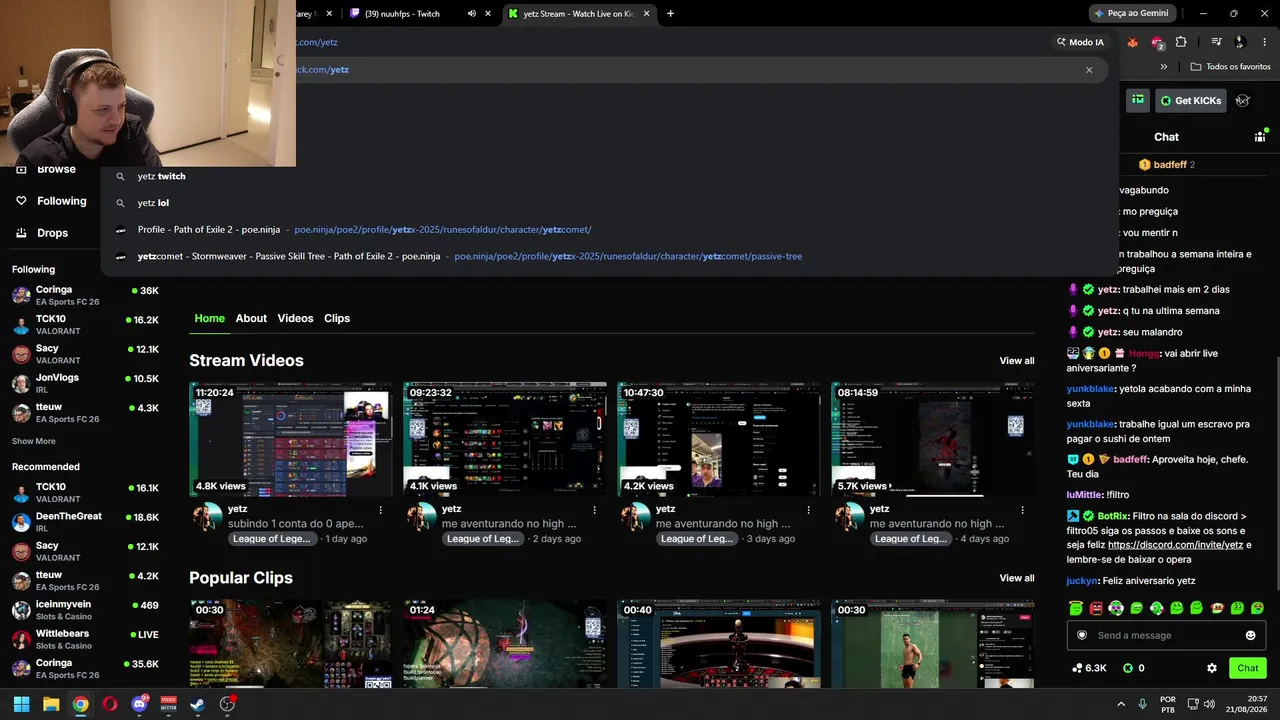Open the emoji picker in chat input
Viewport: 1280px width, 720px height.
[1250, 635]
